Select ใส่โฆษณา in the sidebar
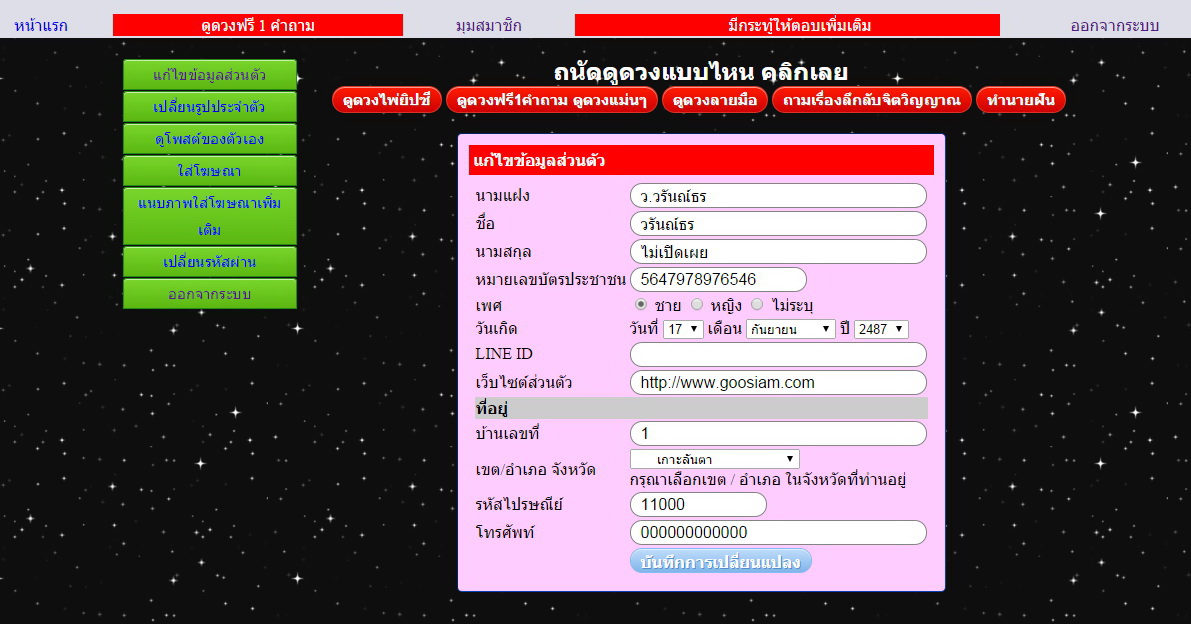Screen dimensions: 1191x624 click(210, 171)
